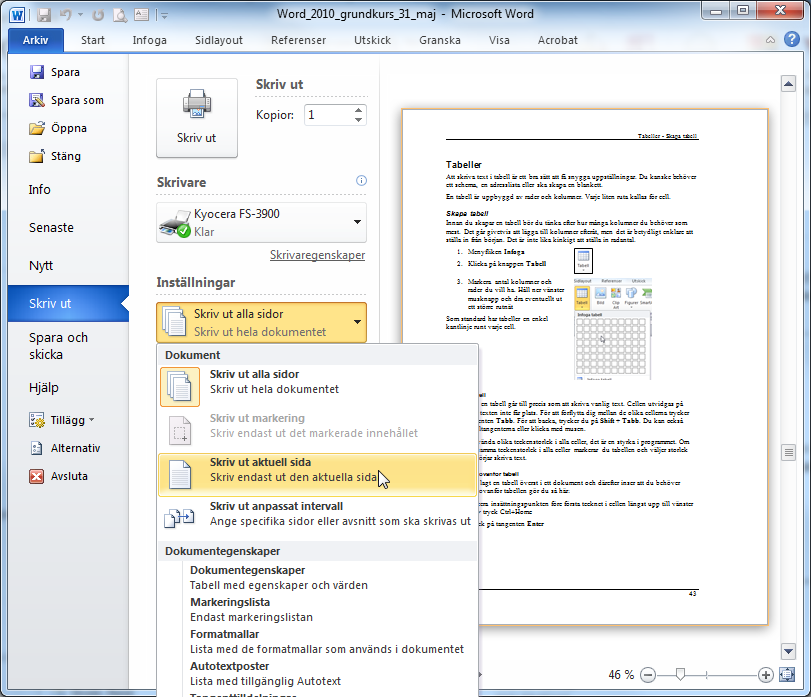The height and width of the screenshot is (697, 811).
Task: Open the Skrivaregenskaper link
Action: [x=318, y=255]
